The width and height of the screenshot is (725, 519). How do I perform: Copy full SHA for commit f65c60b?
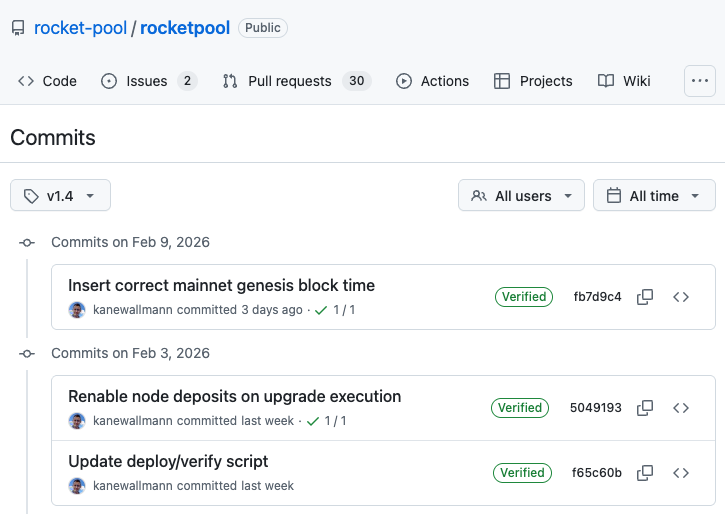[x=646, y=473]
